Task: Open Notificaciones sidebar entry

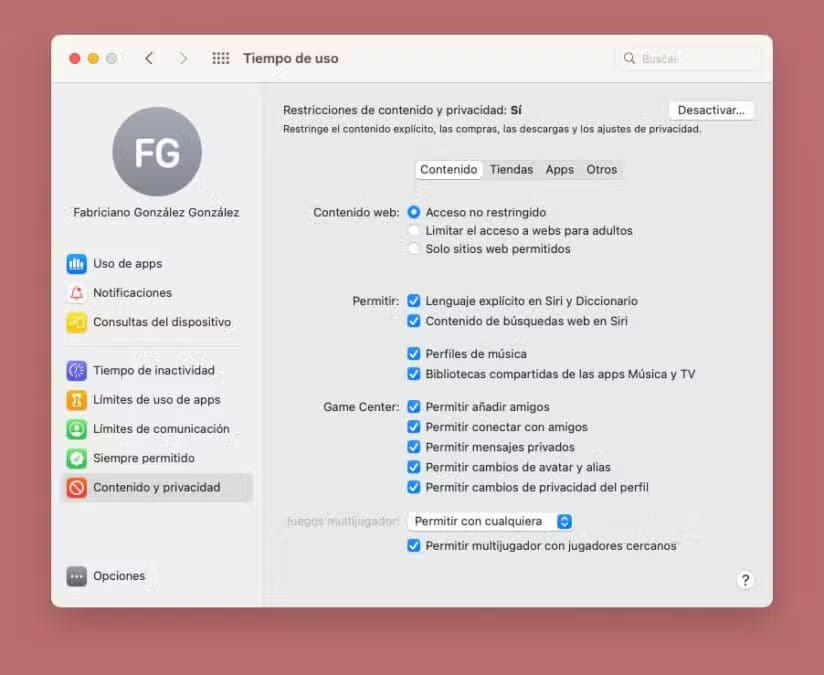Action: pos(157,293)
